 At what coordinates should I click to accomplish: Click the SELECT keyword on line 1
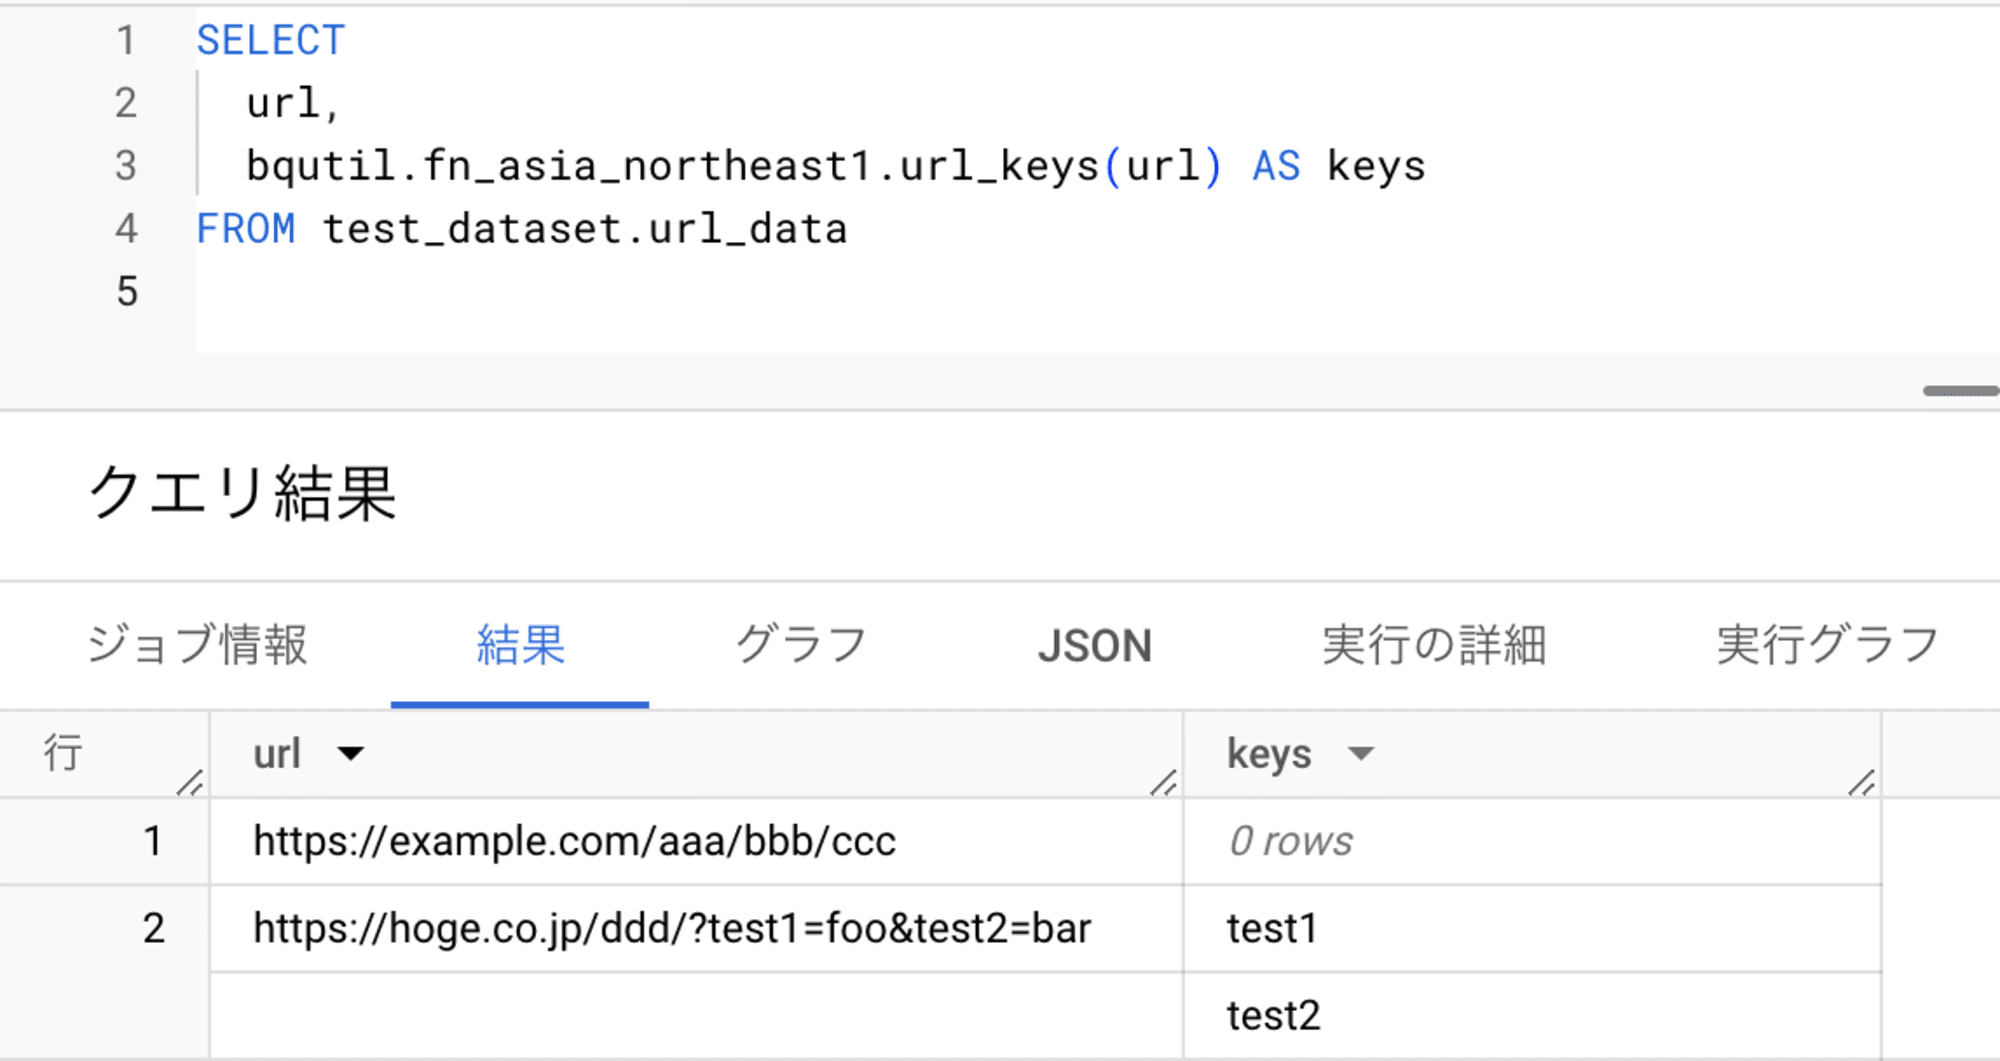tap(270, 41)
